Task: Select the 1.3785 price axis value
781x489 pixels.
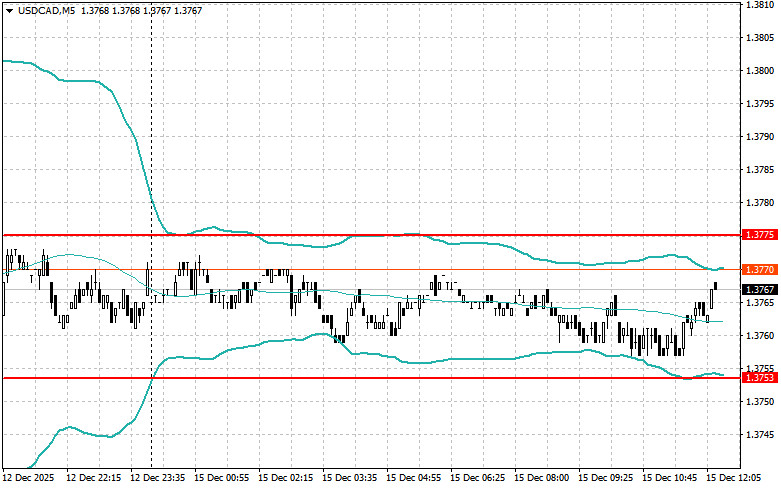Action: [x=760, y=170]
